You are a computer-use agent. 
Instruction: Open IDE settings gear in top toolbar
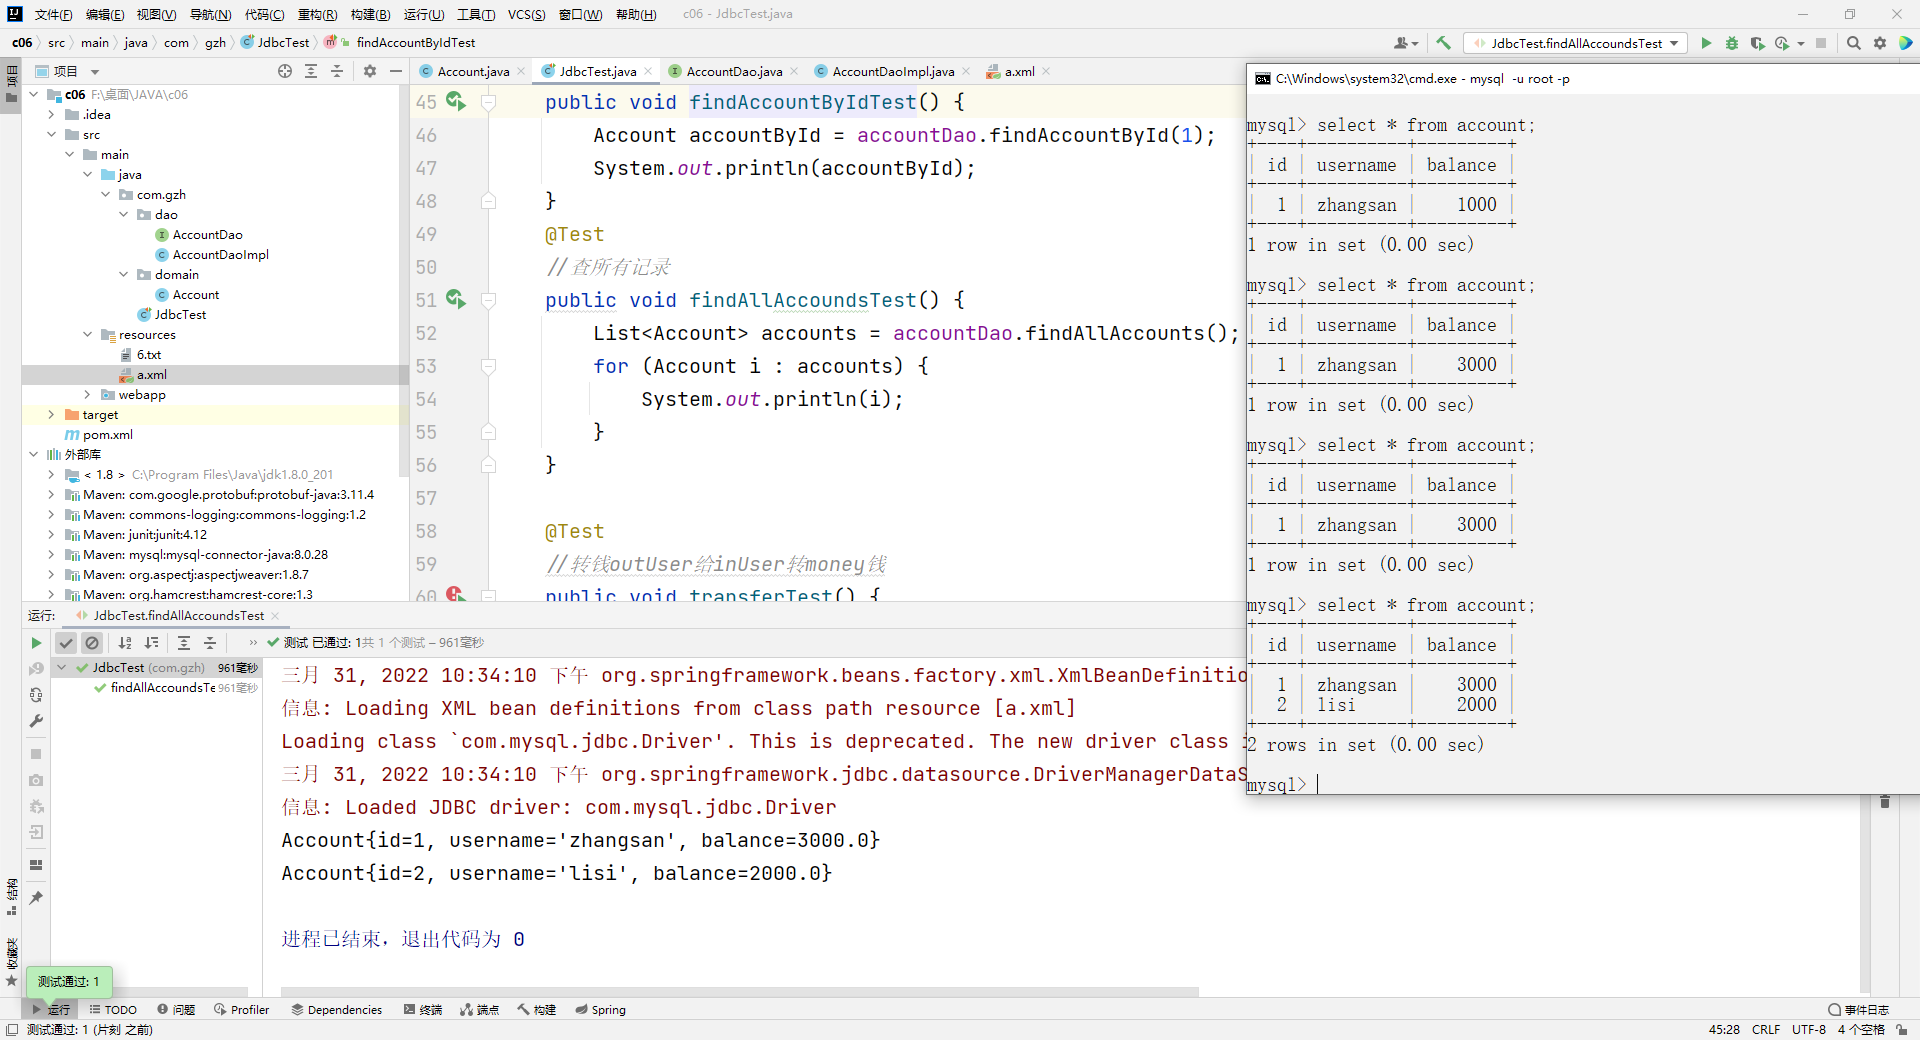coord(1880,43)
